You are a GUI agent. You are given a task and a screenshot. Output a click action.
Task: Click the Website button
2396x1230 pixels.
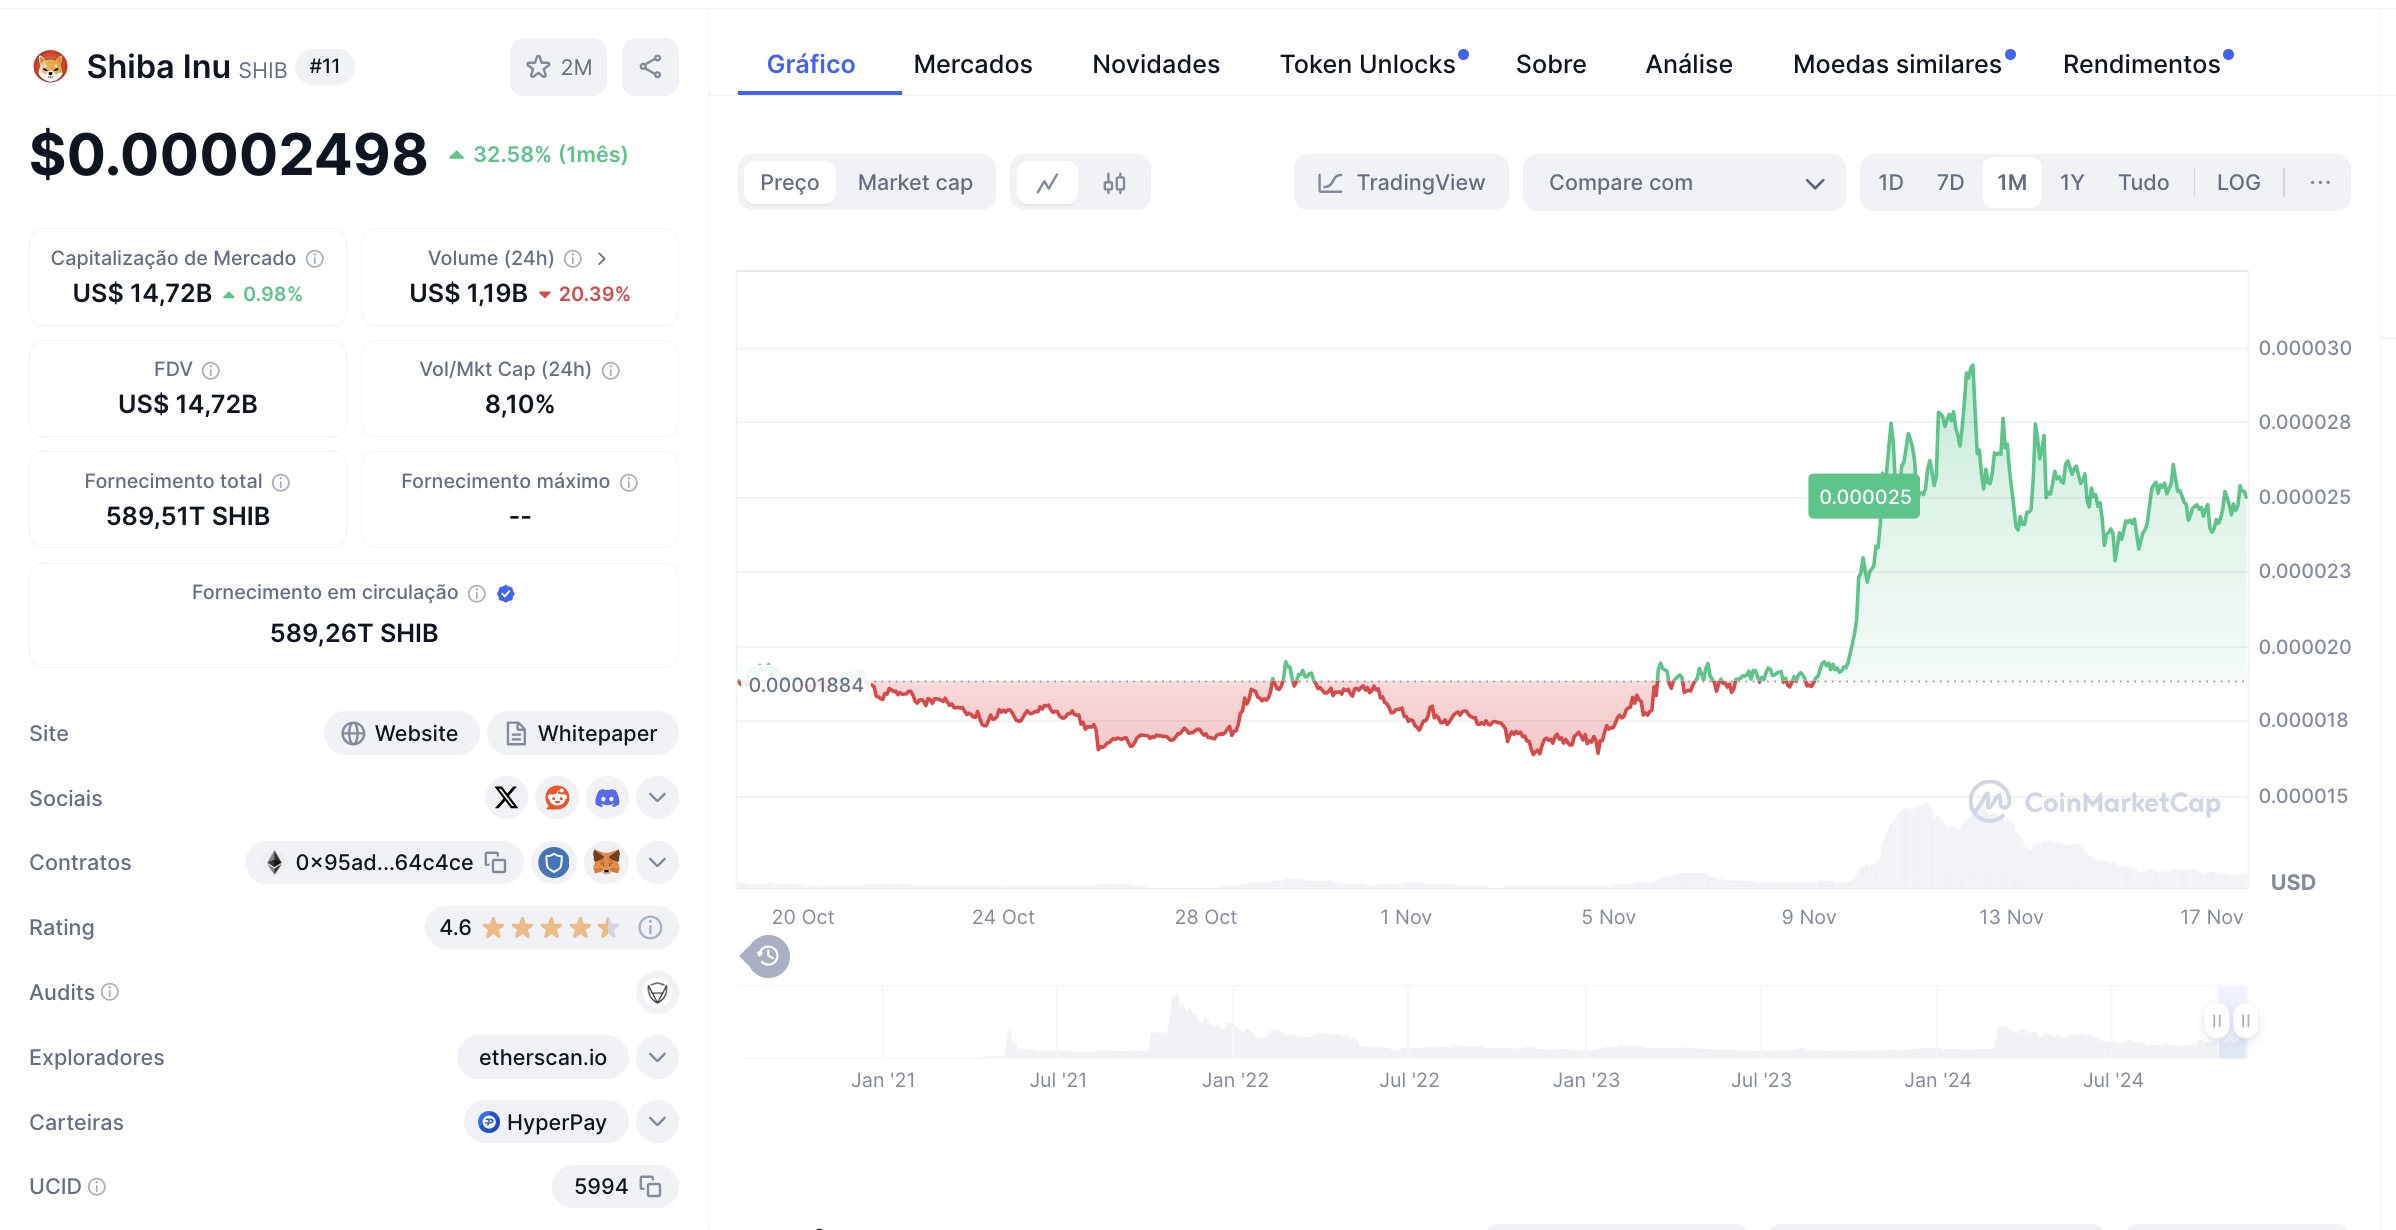pos(401,733)
